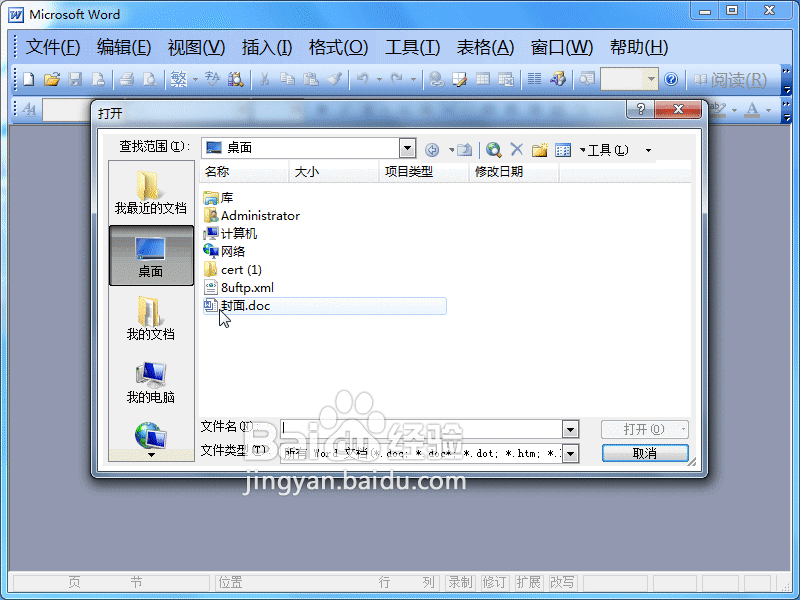Click the 打开 Open button
The width and height of the screenshot is (800, 600).
(644, 428)
